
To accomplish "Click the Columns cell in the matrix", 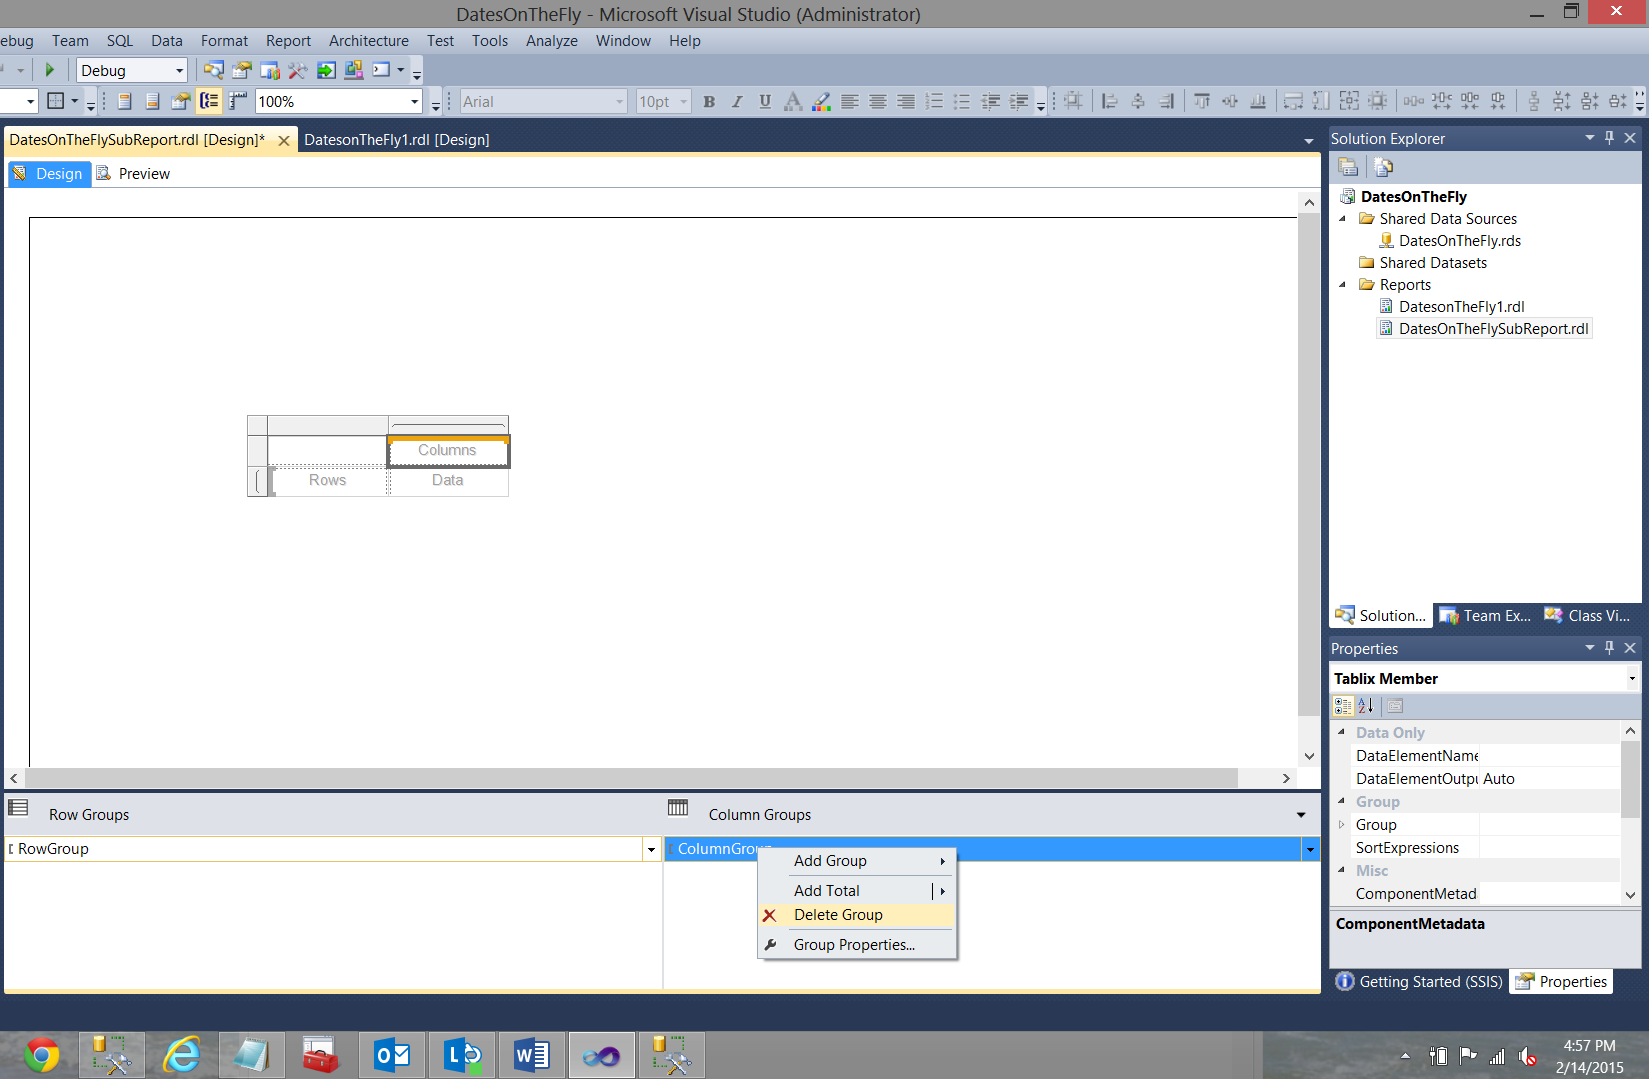I will click(x=448, y=451).
